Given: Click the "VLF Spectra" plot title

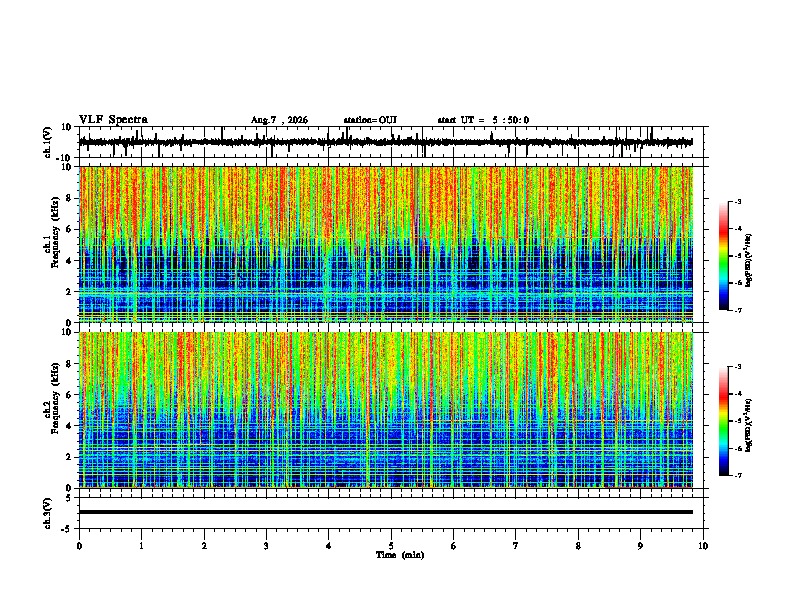Looking at the screenshot, I should pyautogui.click(x=113, y=120).
